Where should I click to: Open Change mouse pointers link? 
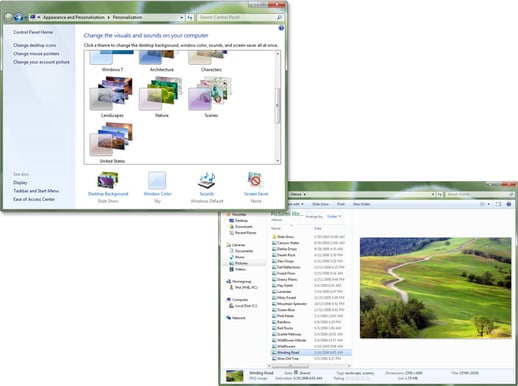click(x=36, y=54)
